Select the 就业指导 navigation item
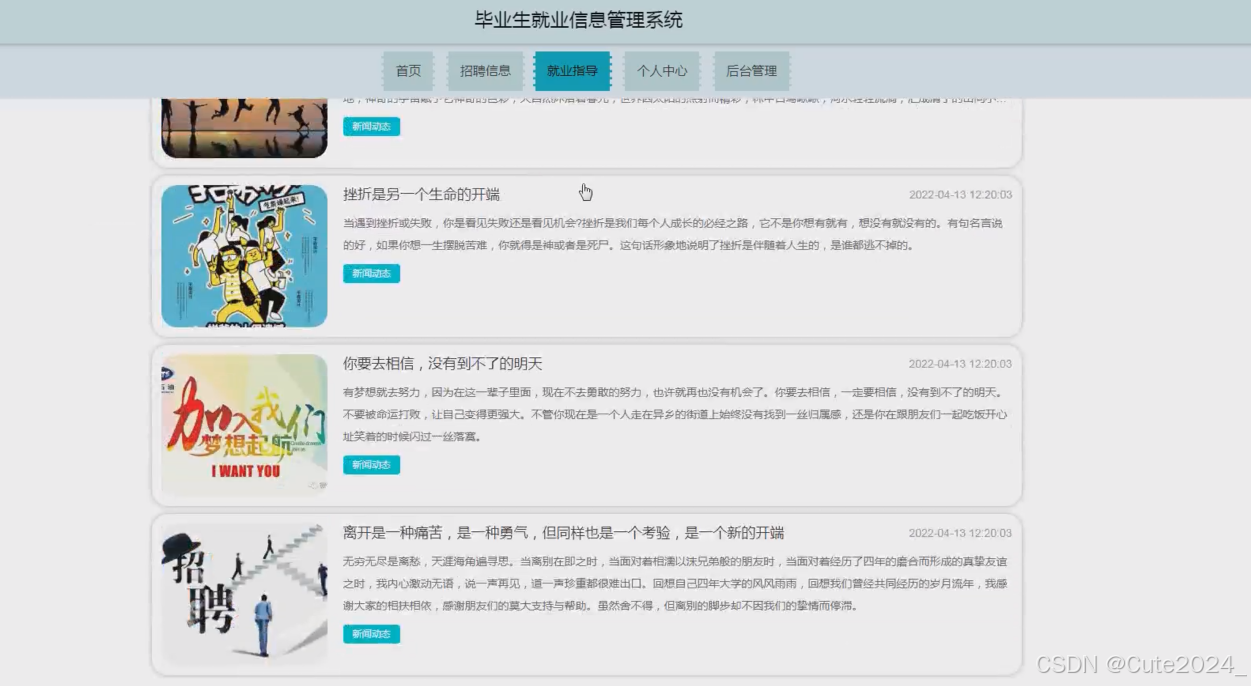The width and height of the screenshot is (1251, 686). [571, 71]
